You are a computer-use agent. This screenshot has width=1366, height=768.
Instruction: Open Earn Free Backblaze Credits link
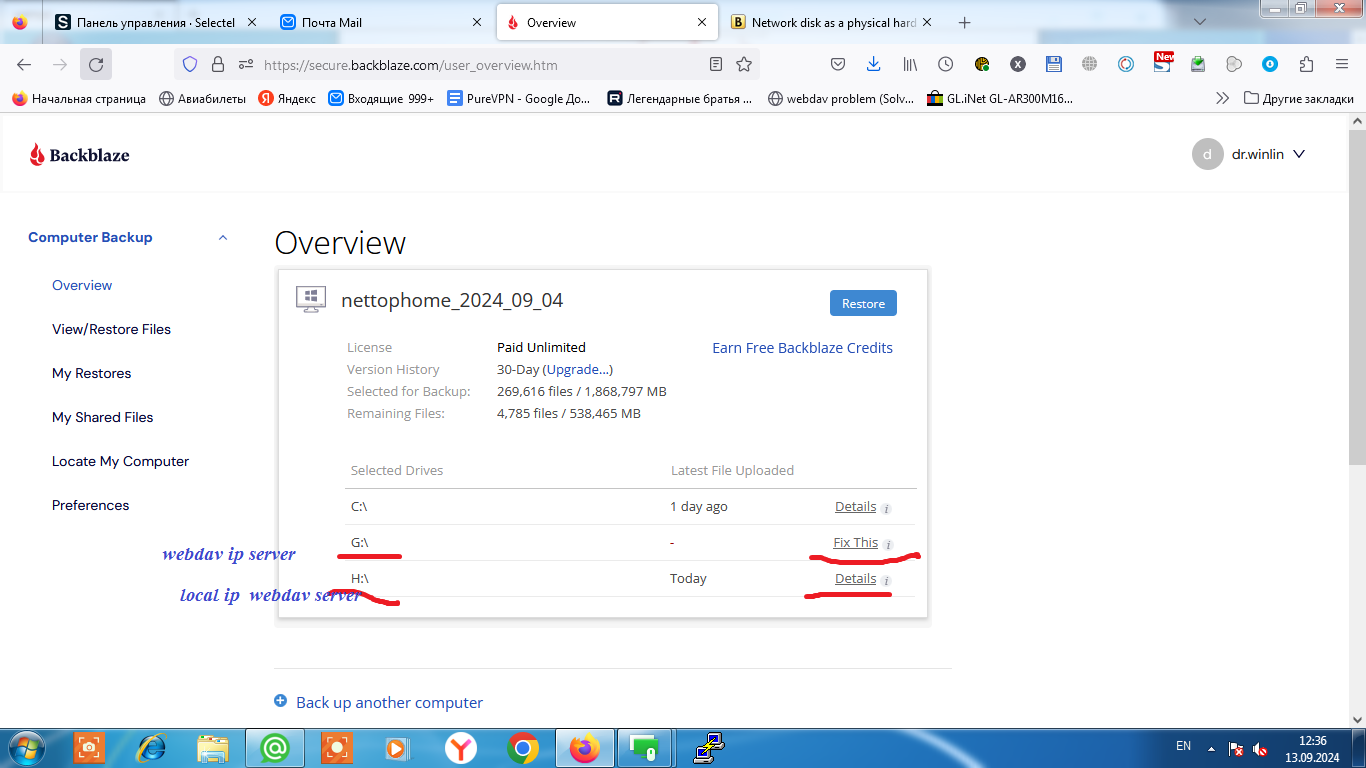pyautogui.click(x=802, y=348)
